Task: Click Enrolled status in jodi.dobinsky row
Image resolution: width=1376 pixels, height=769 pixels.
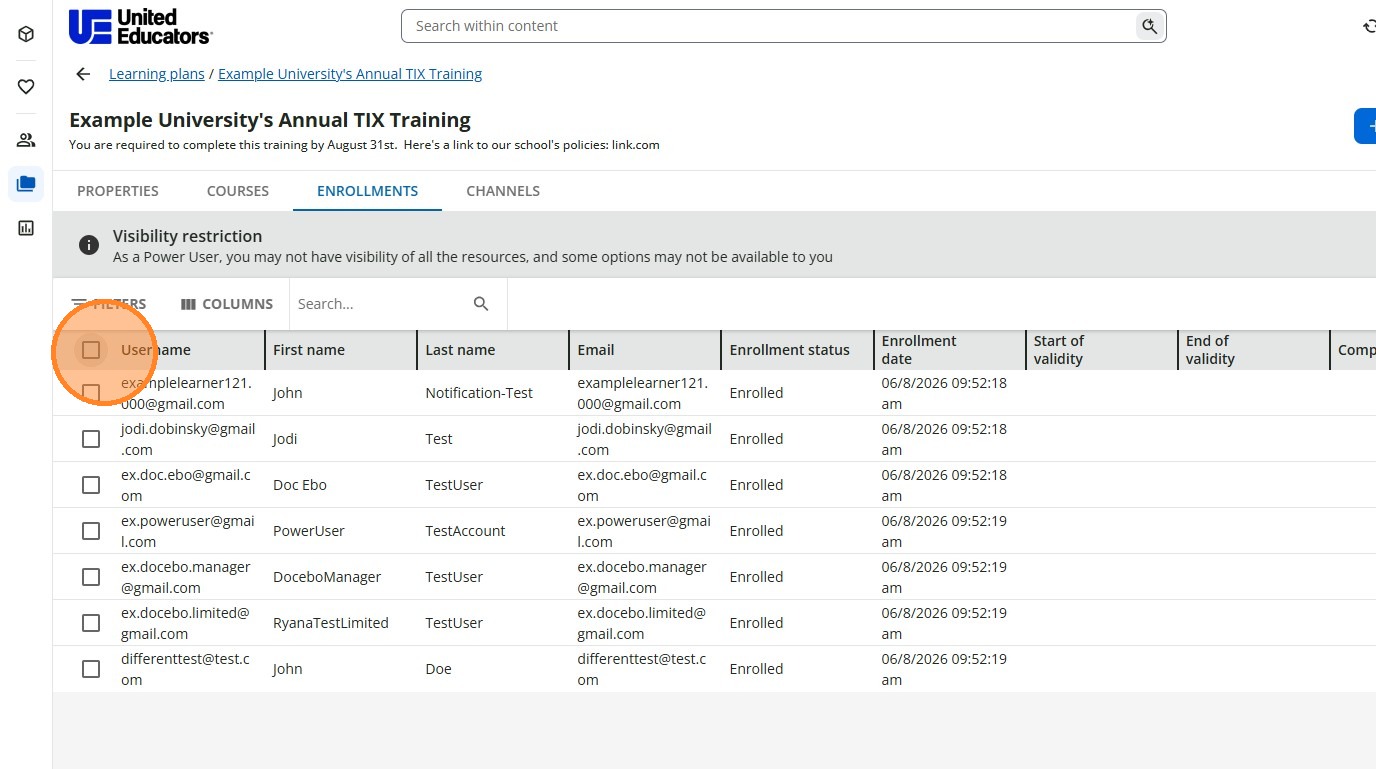Action: [756, 439]
